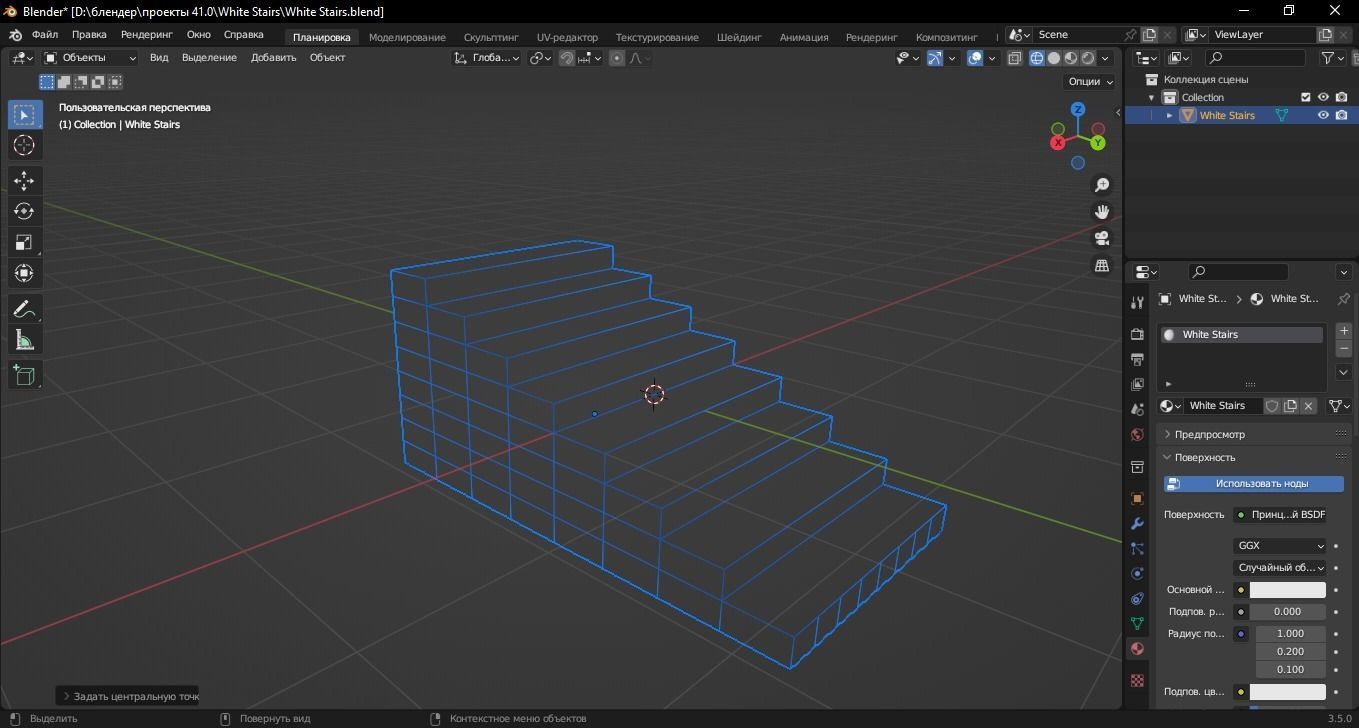Viewport: 1359px width, 728px height.
Task: Switch to the Sculpting workspace tab
Action: (491, 37)
